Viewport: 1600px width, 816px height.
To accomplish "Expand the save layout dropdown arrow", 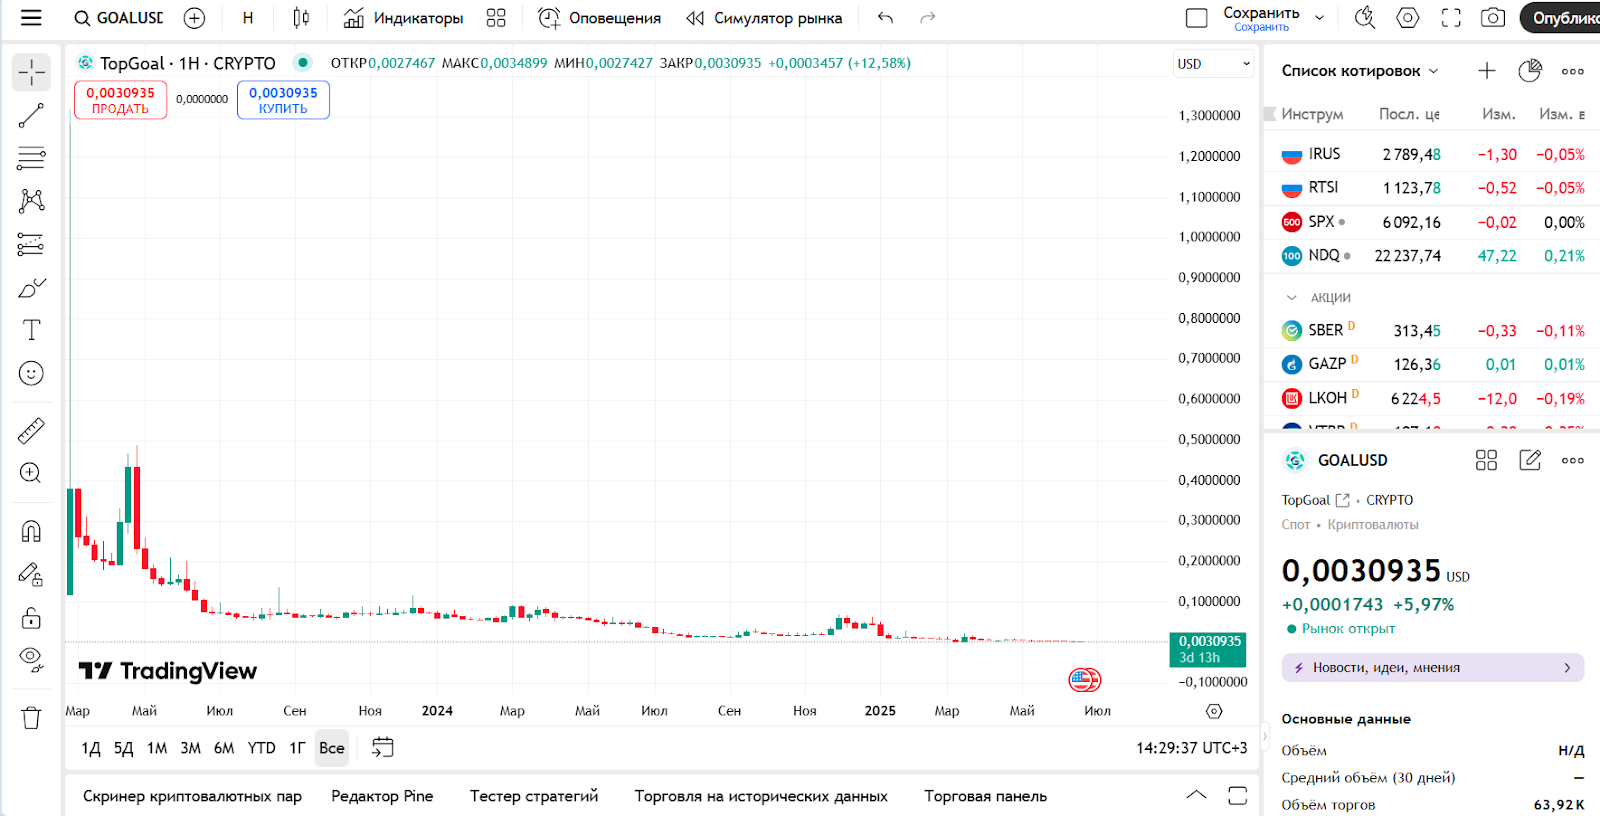I will (x=1319, y=18).
